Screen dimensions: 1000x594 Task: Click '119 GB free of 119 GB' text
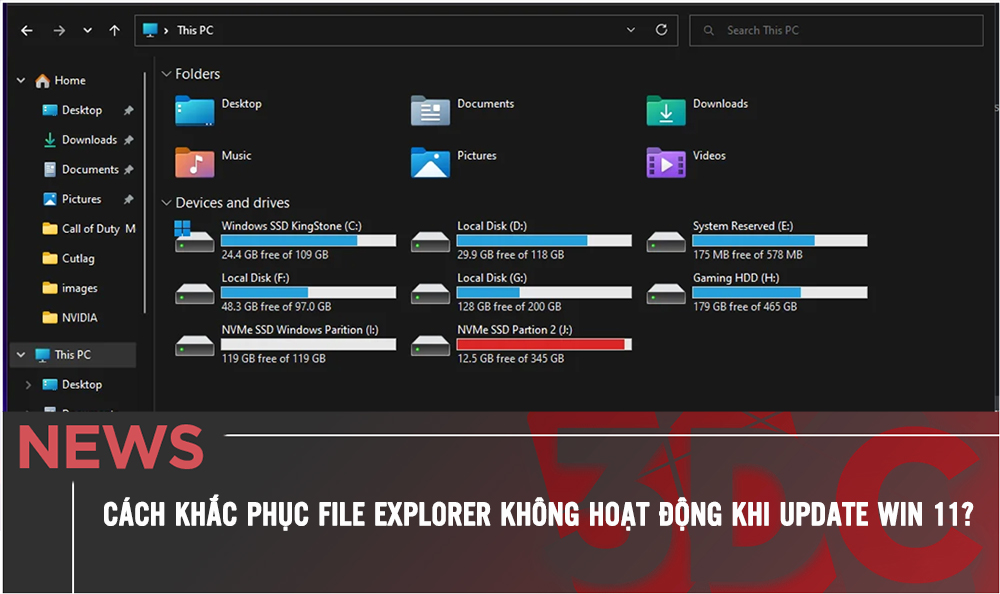[274, 359]
